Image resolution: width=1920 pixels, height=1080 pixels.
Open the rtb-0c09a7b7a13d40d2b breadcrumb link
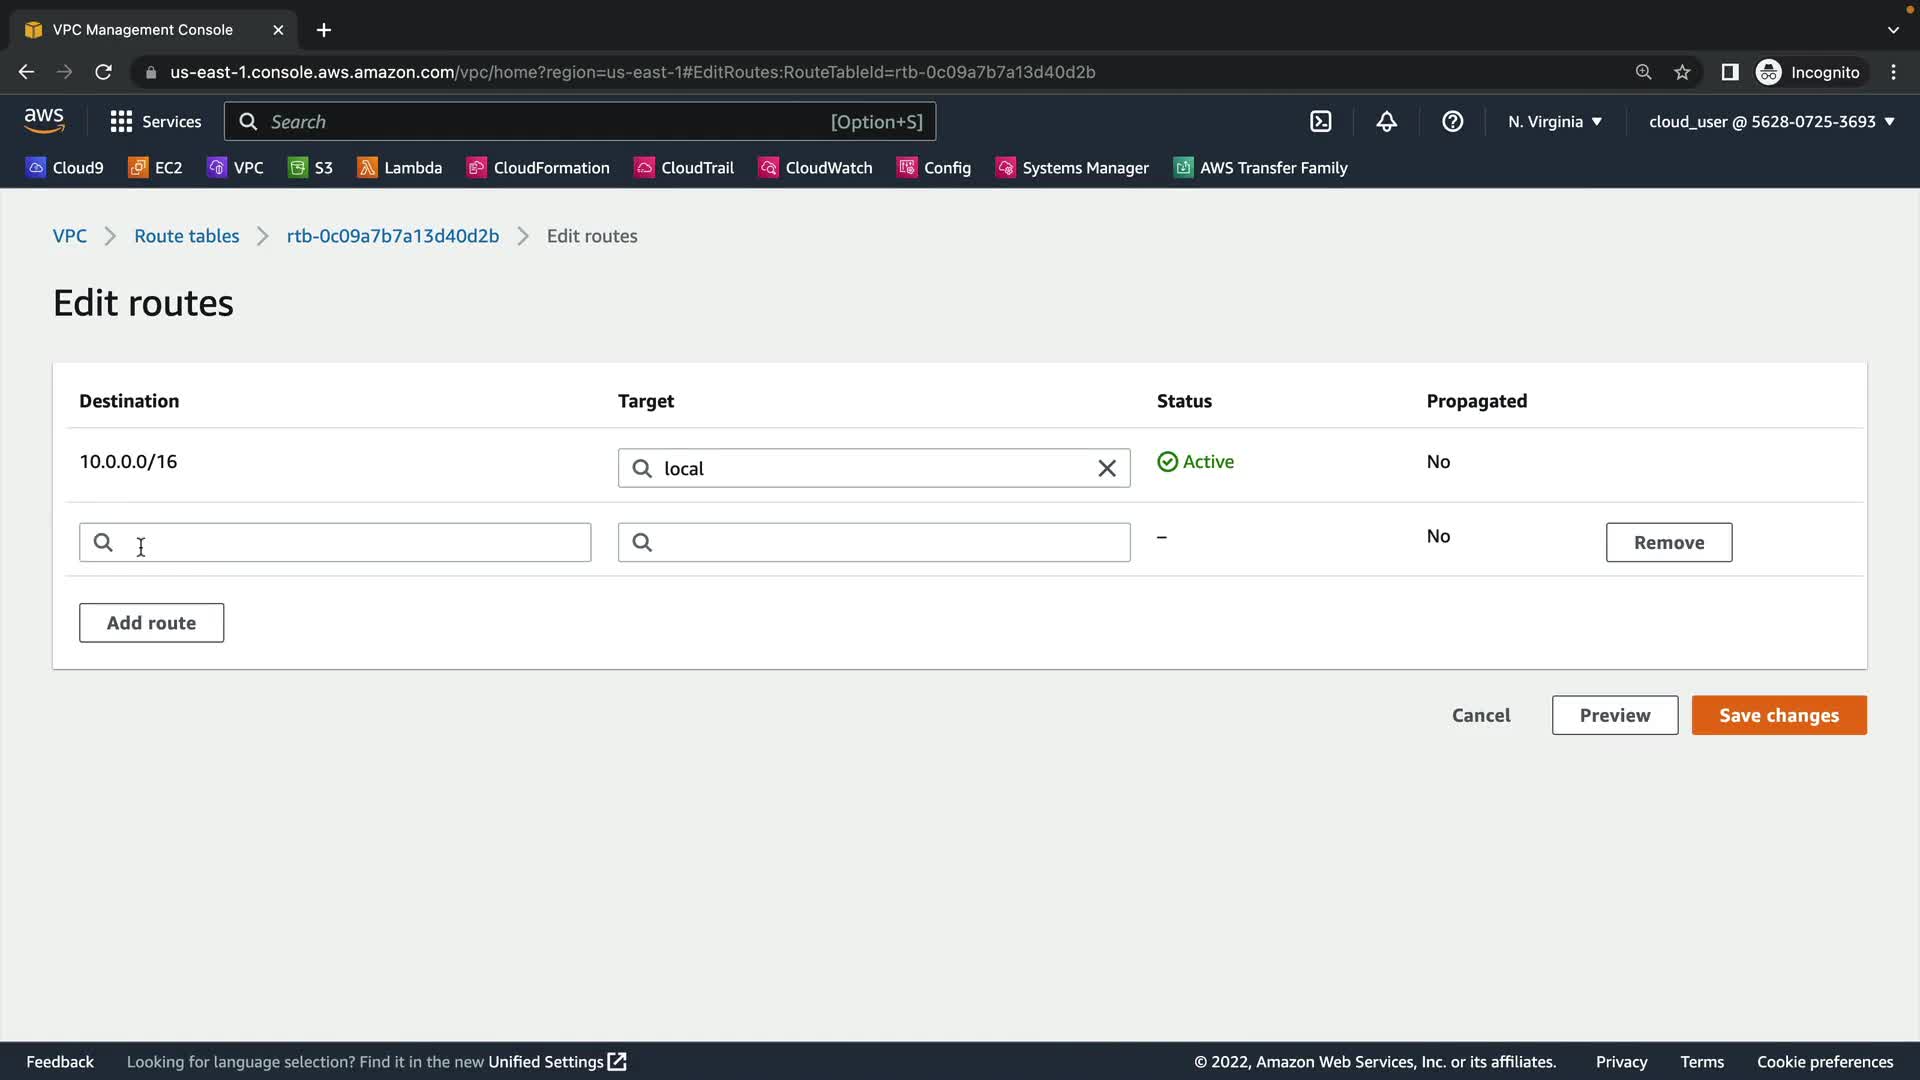(x=392, y=236)
